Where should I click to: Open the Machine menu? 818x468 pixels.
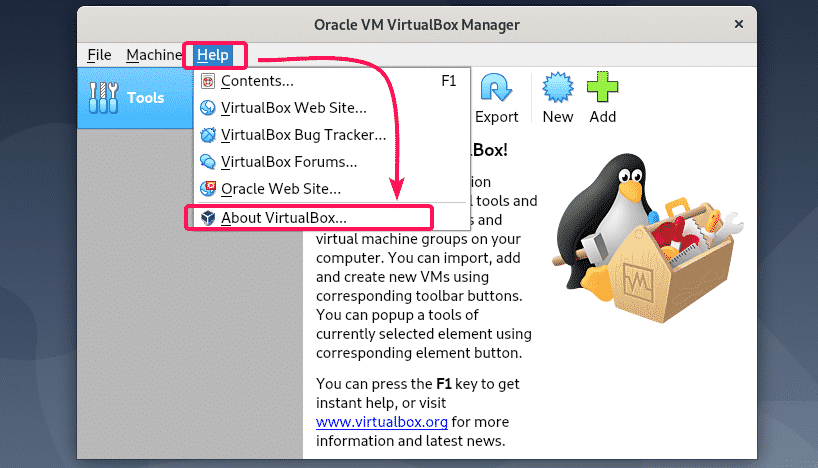154,55
